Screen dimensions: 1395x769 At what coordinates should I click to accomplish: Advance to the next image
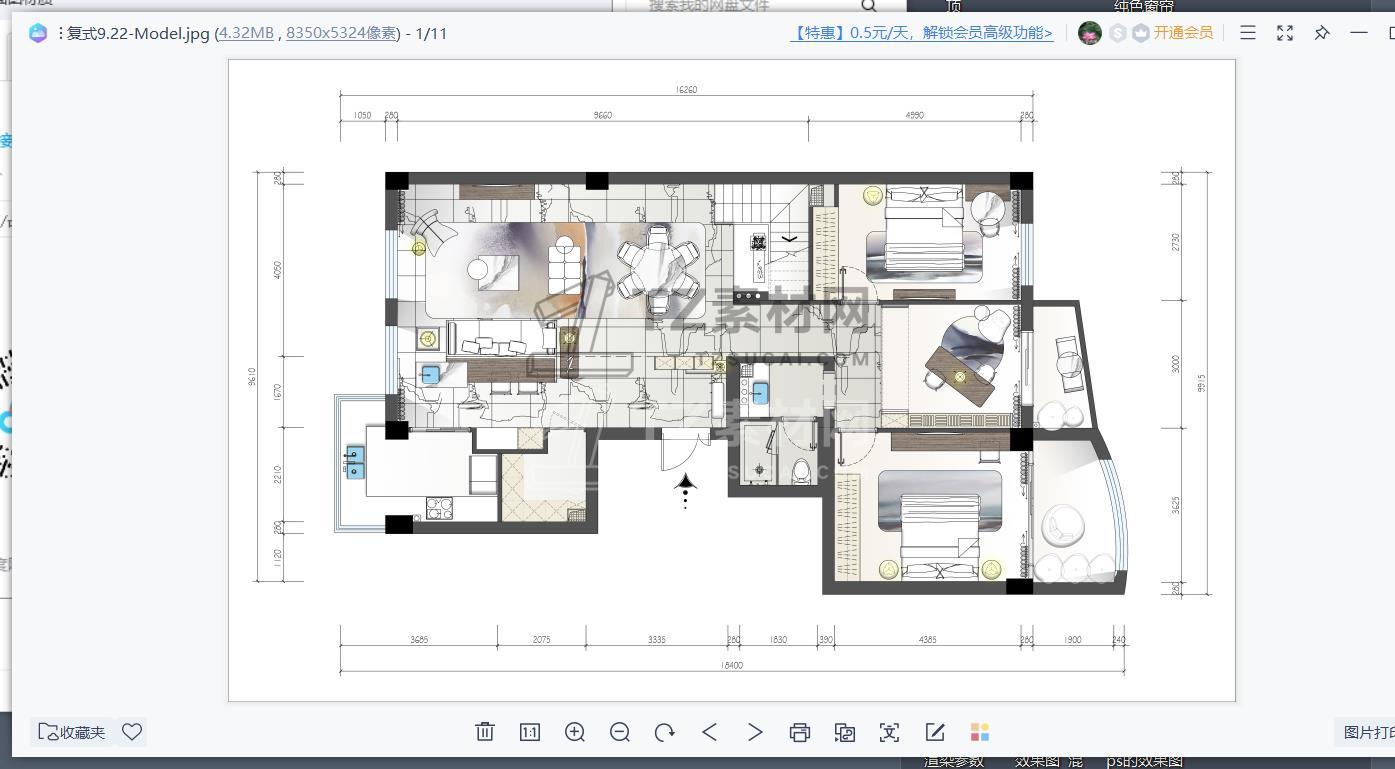[x=755, y=732]
